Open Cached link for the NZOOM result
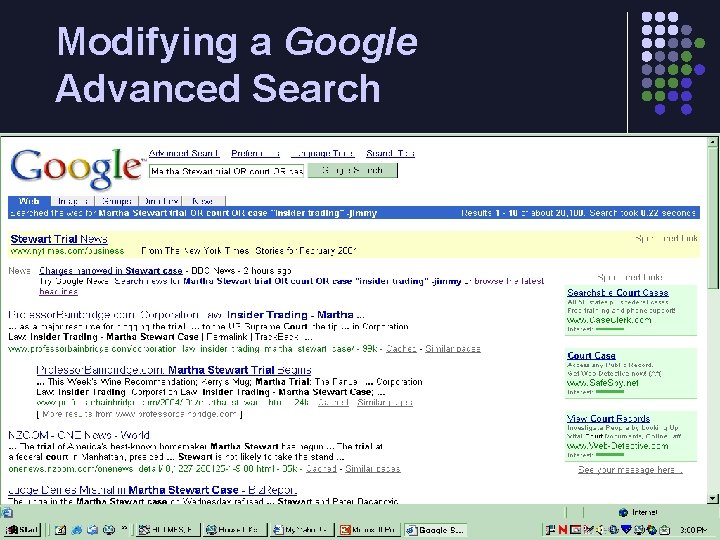Screen dimensions: 720x540 coord(321,468)
